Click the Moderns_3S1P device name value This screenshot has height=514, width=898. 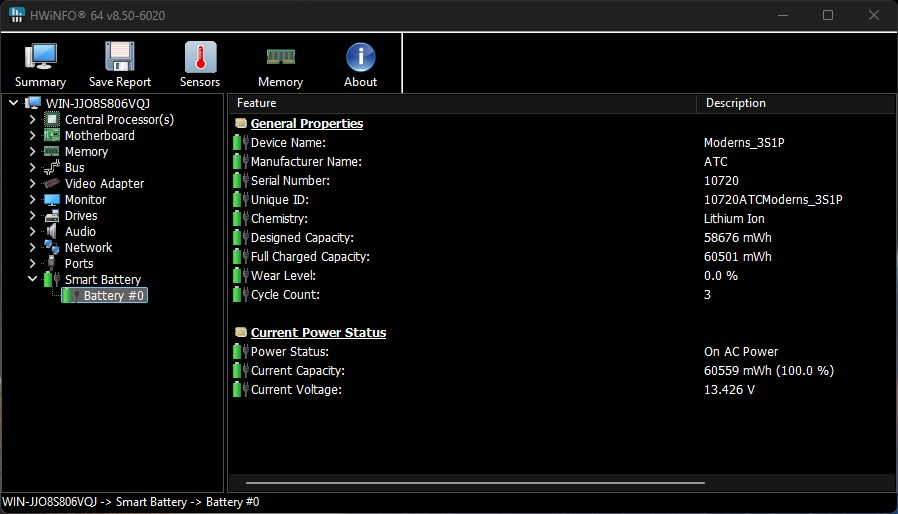[x=744, y=143]
